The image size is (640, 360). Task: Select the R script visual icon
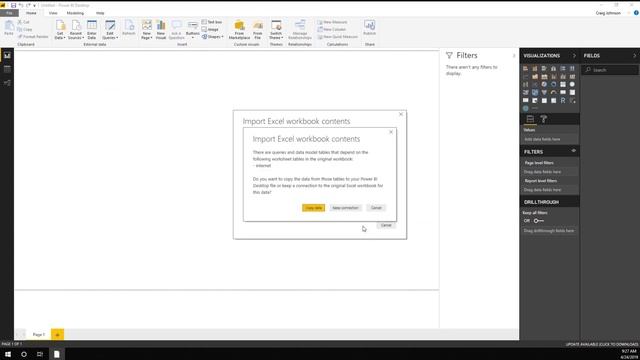pos(563,100)
